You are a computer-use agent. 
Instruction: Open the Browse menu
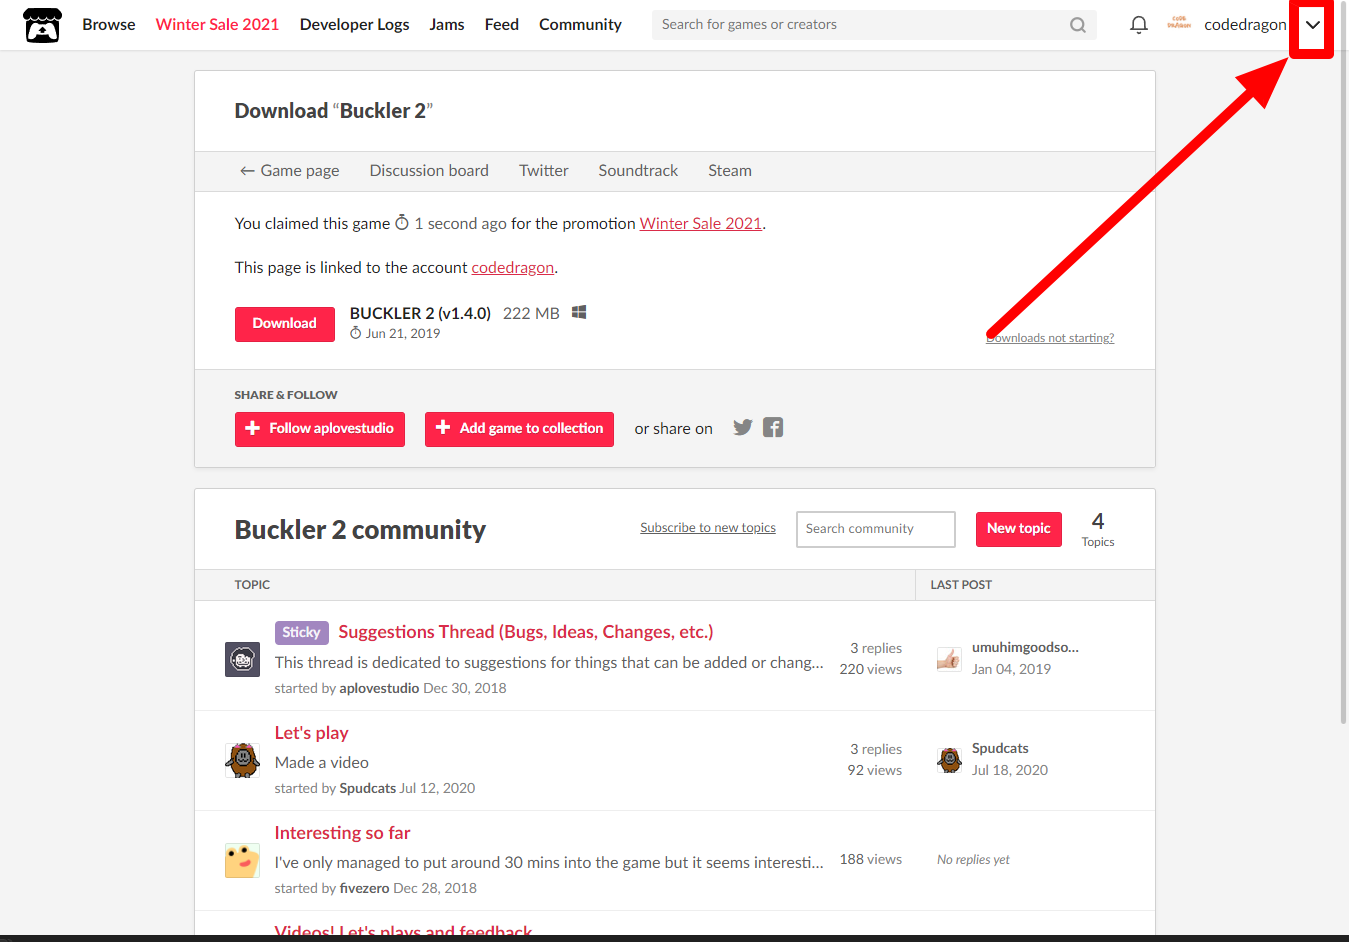[x=108, y=25]
